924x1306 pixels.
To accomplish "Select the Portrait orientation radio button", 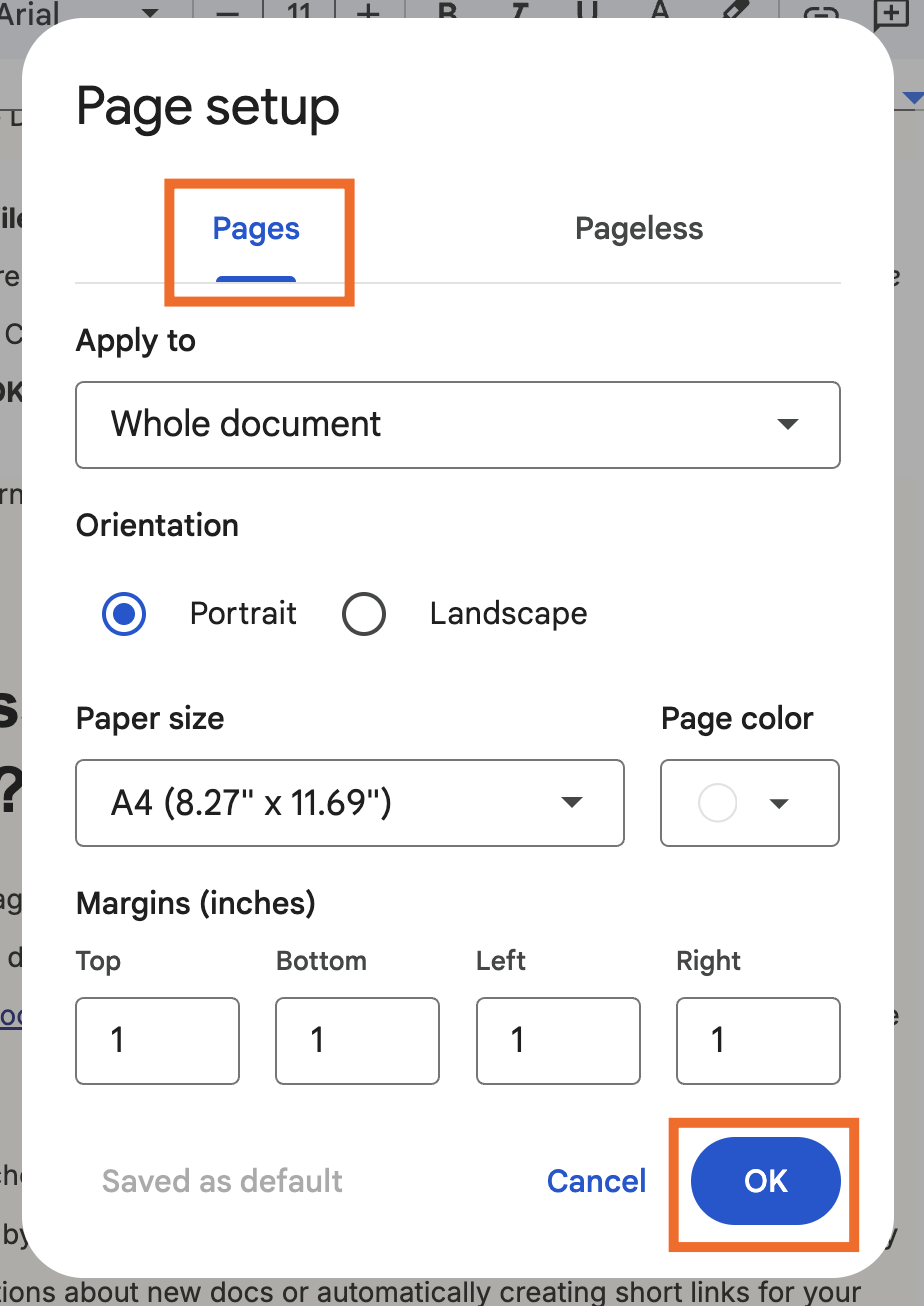I will tap(124, 614).
